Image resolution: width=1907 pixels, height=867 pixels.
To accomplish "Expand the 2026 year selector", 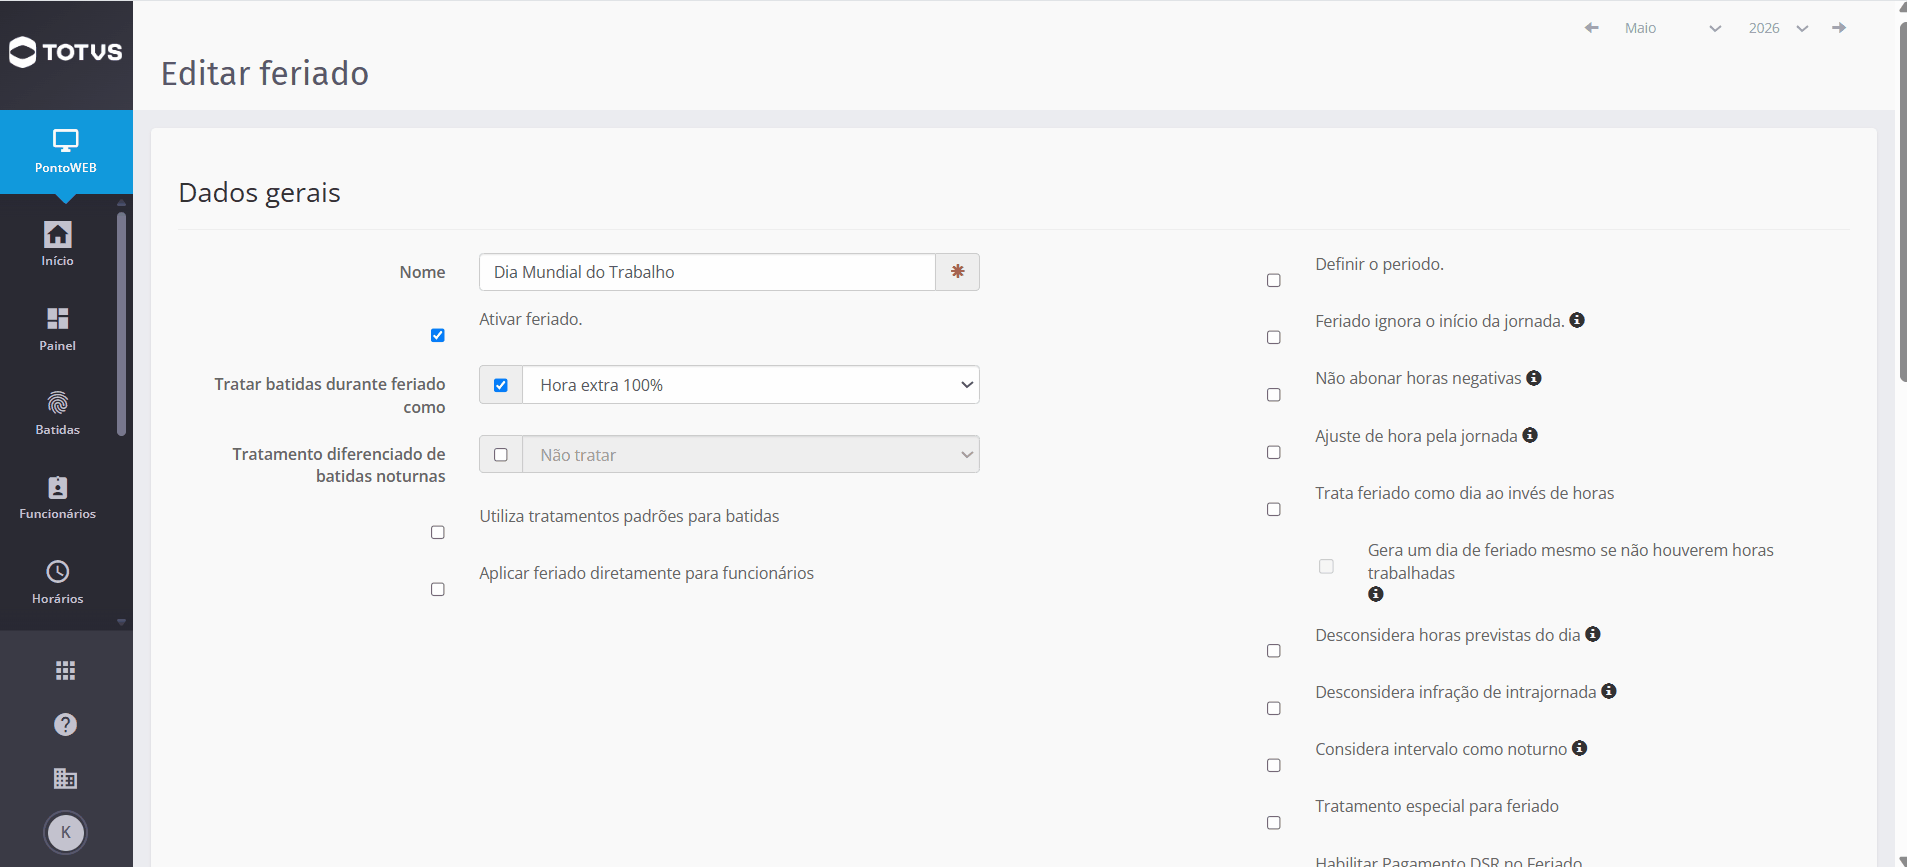I will click(x=1778, y=28).
